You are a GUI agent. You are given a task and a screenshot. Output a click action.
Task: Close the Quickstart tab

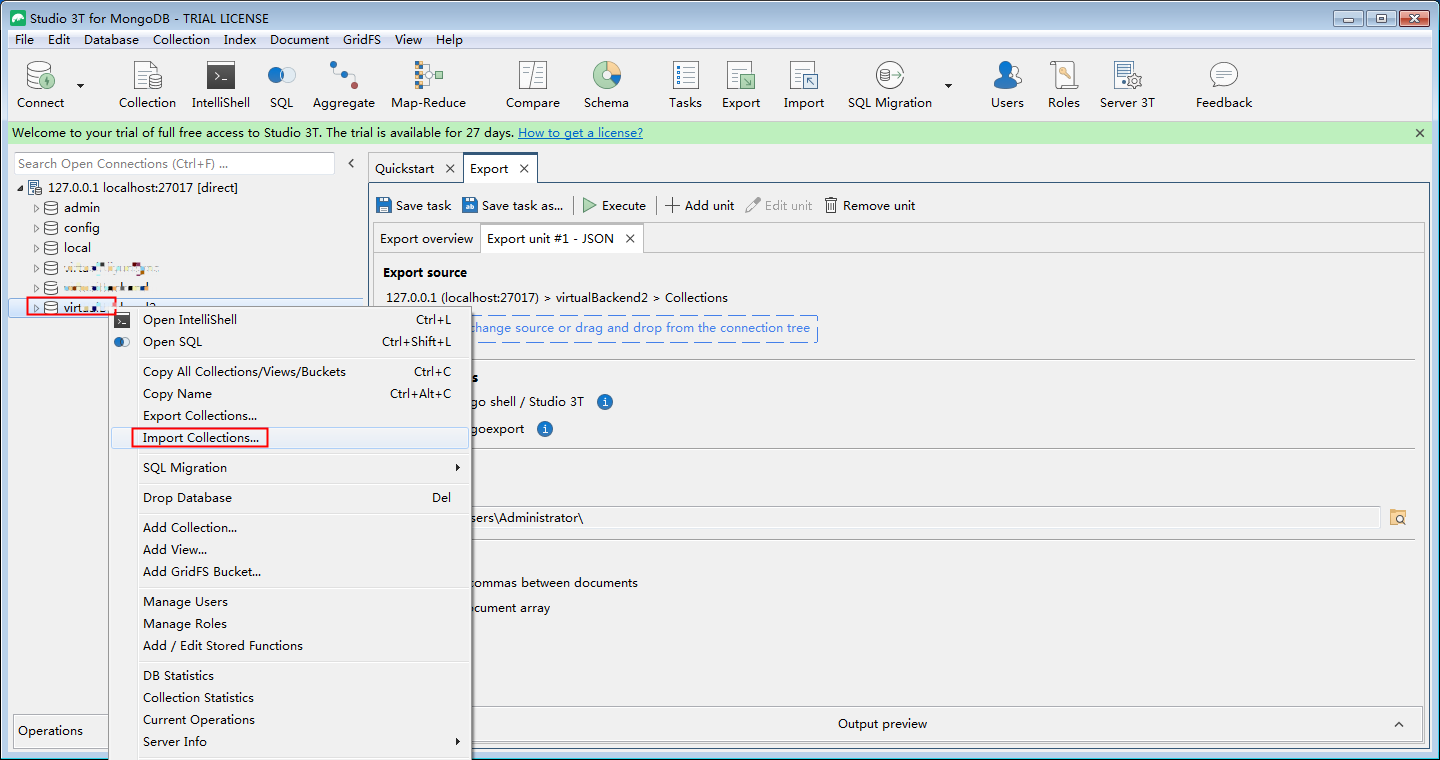click(x=450, y=169)
